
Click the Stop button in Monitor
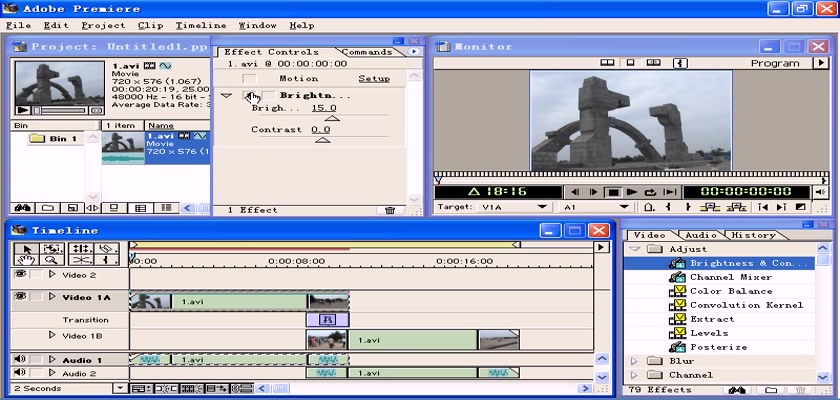point(614,192)
